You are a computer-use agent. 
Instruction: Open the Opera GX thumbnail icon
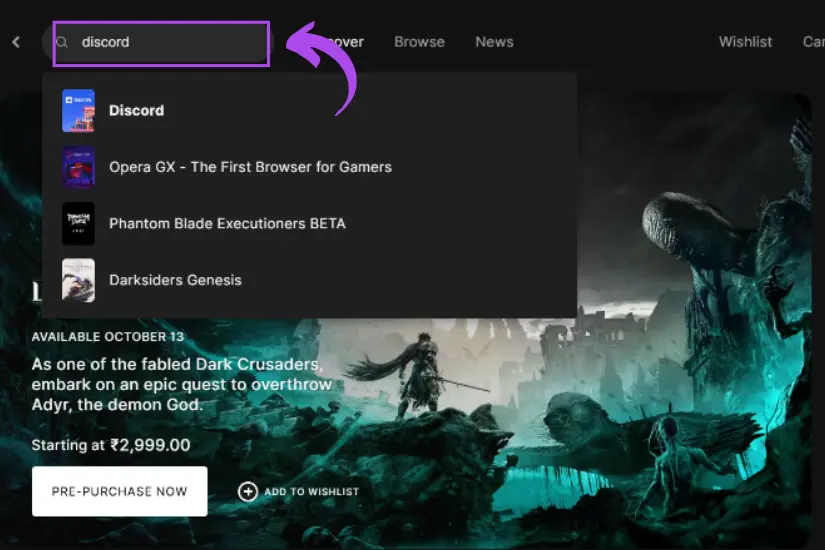click(78, 167)
